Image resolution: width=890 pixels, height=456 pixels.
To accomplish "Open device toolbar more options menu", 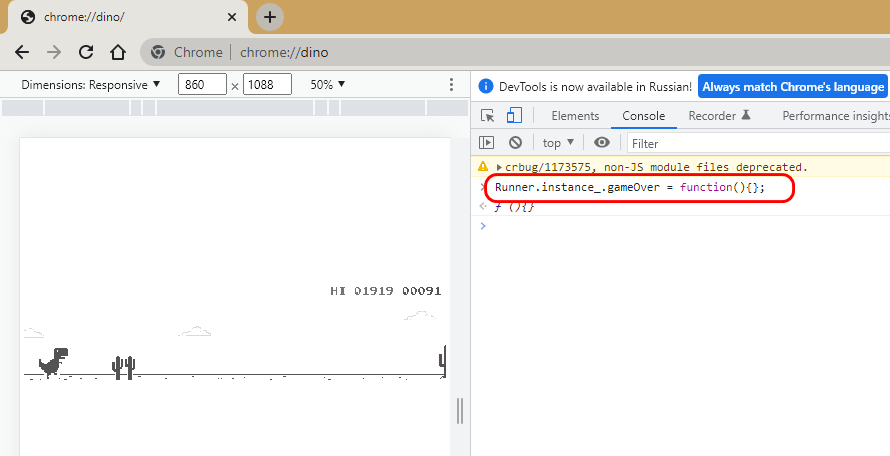I will (451, 85).
